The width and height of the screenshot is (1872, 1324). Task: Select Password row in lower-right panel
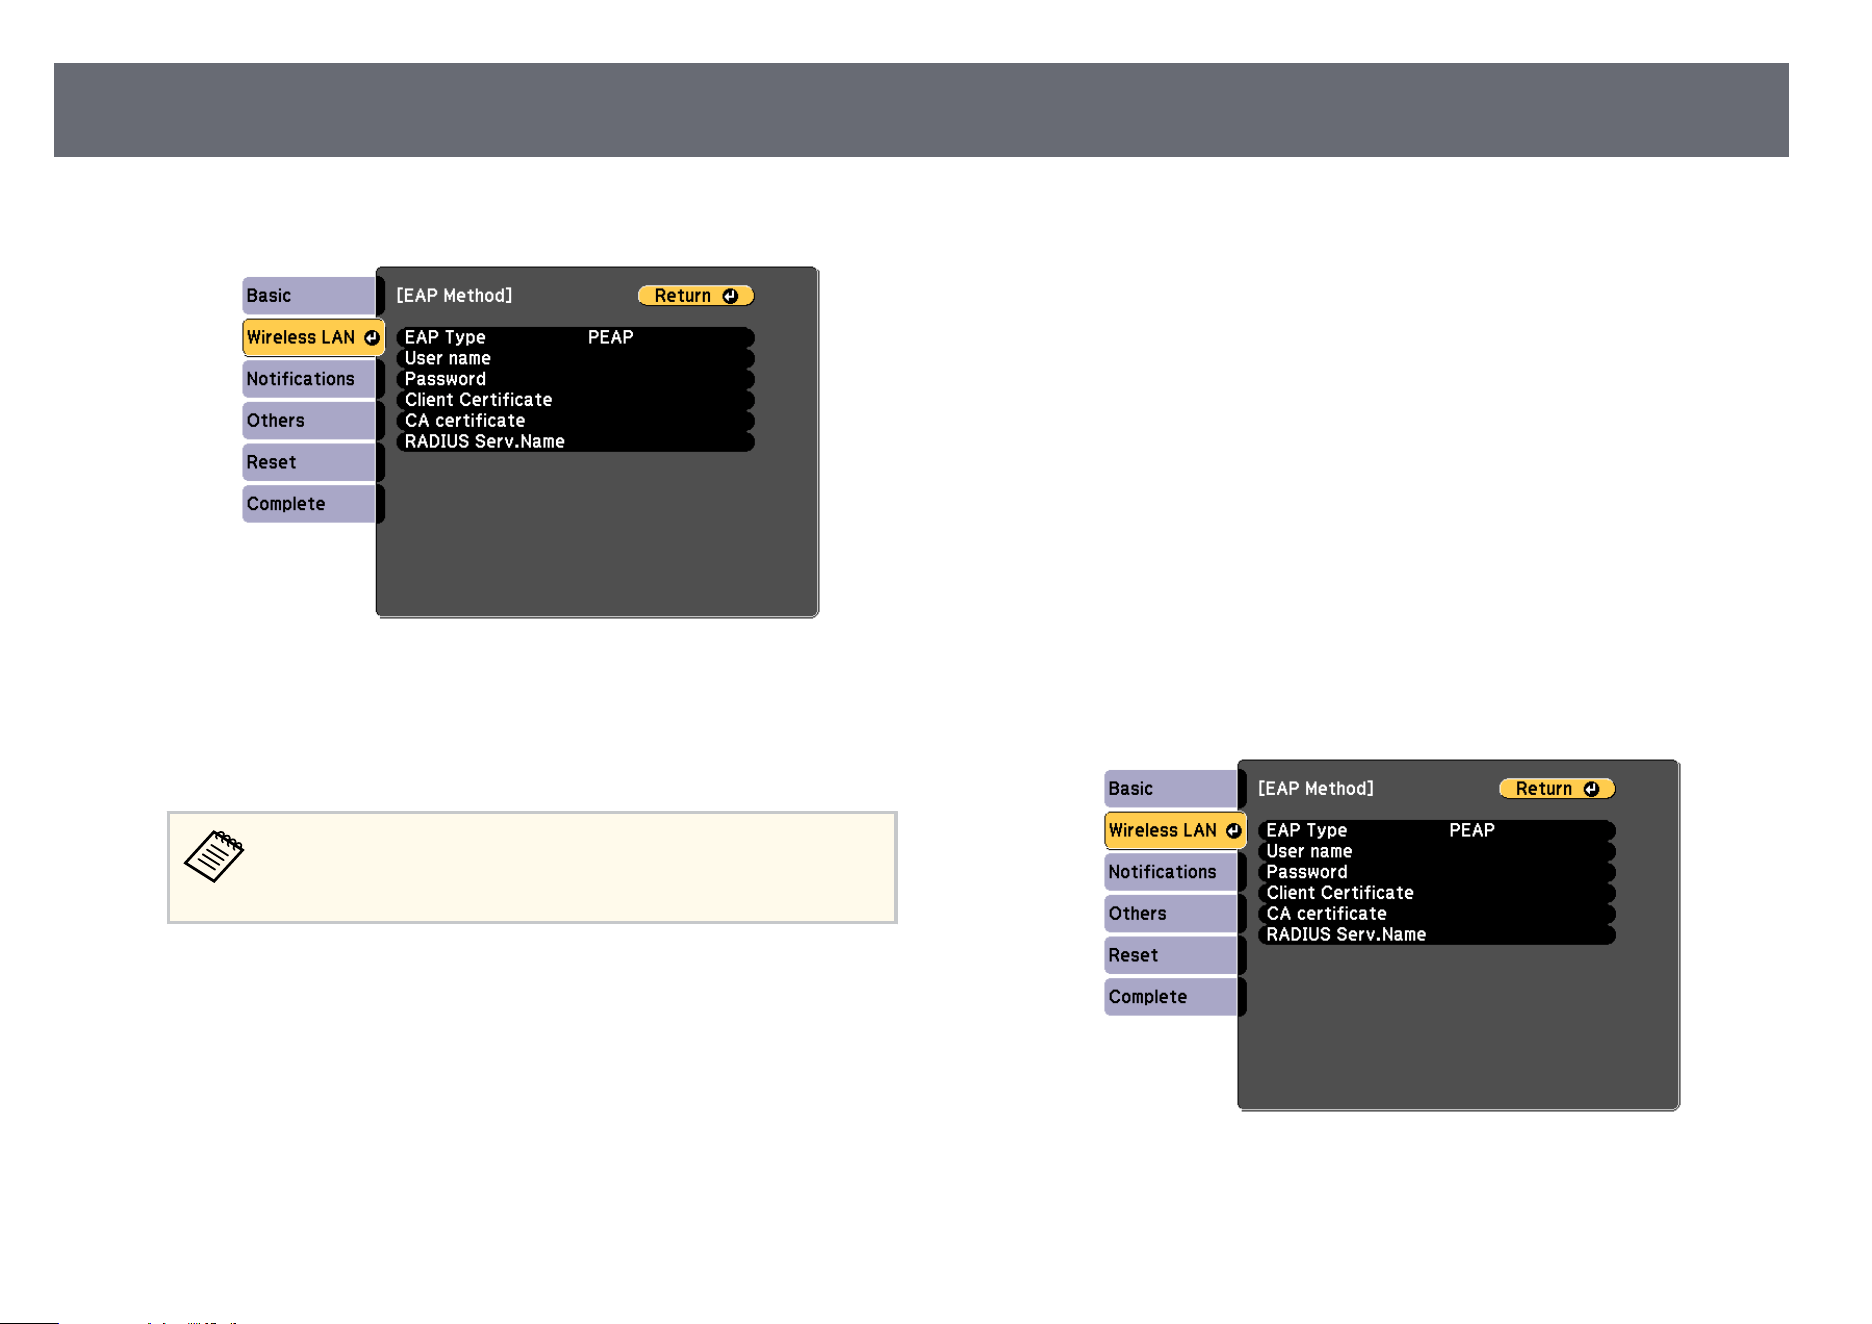[x=1437, y=872]
